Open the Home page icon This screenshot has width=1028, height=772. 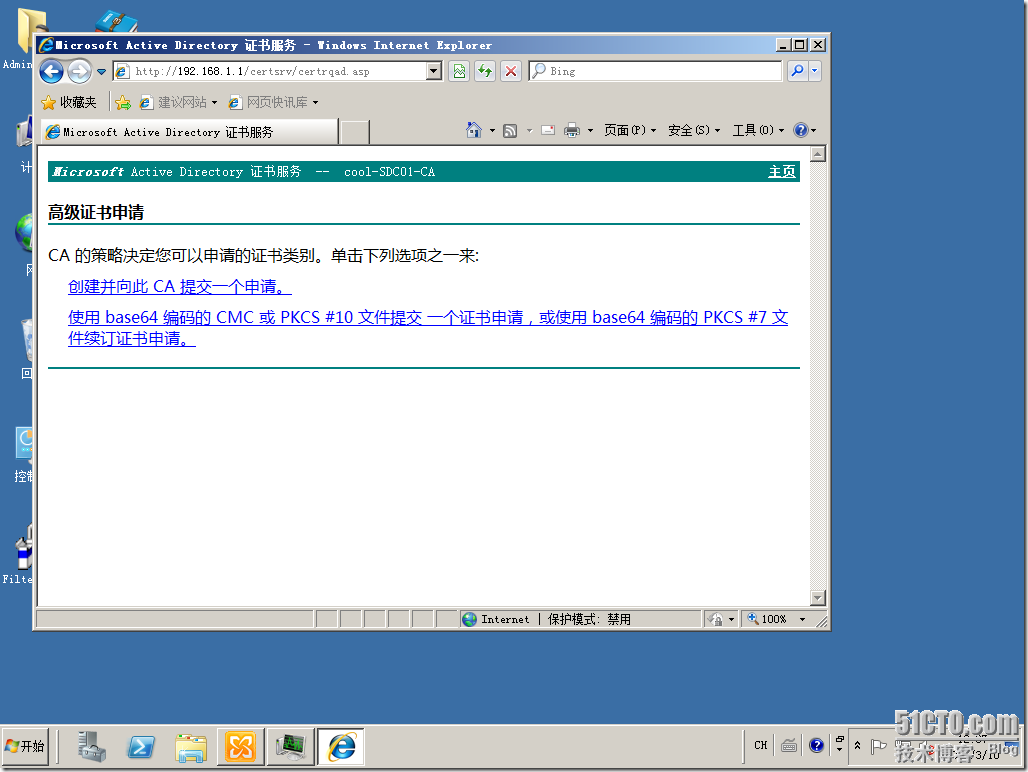coord(473,130)
